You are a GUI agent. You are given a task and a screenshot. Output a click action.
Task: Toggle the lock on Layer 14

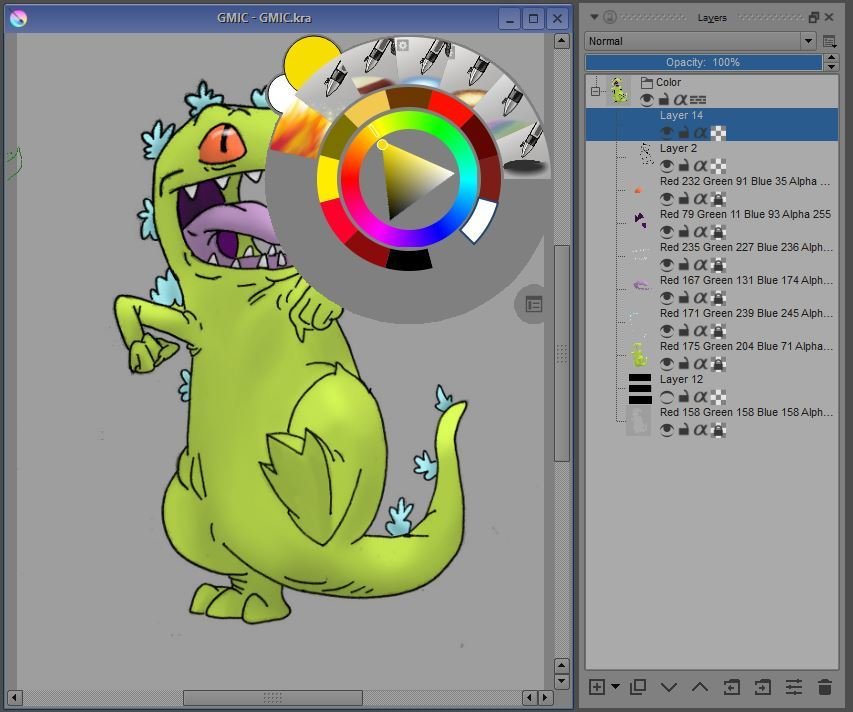pos(684,133)
